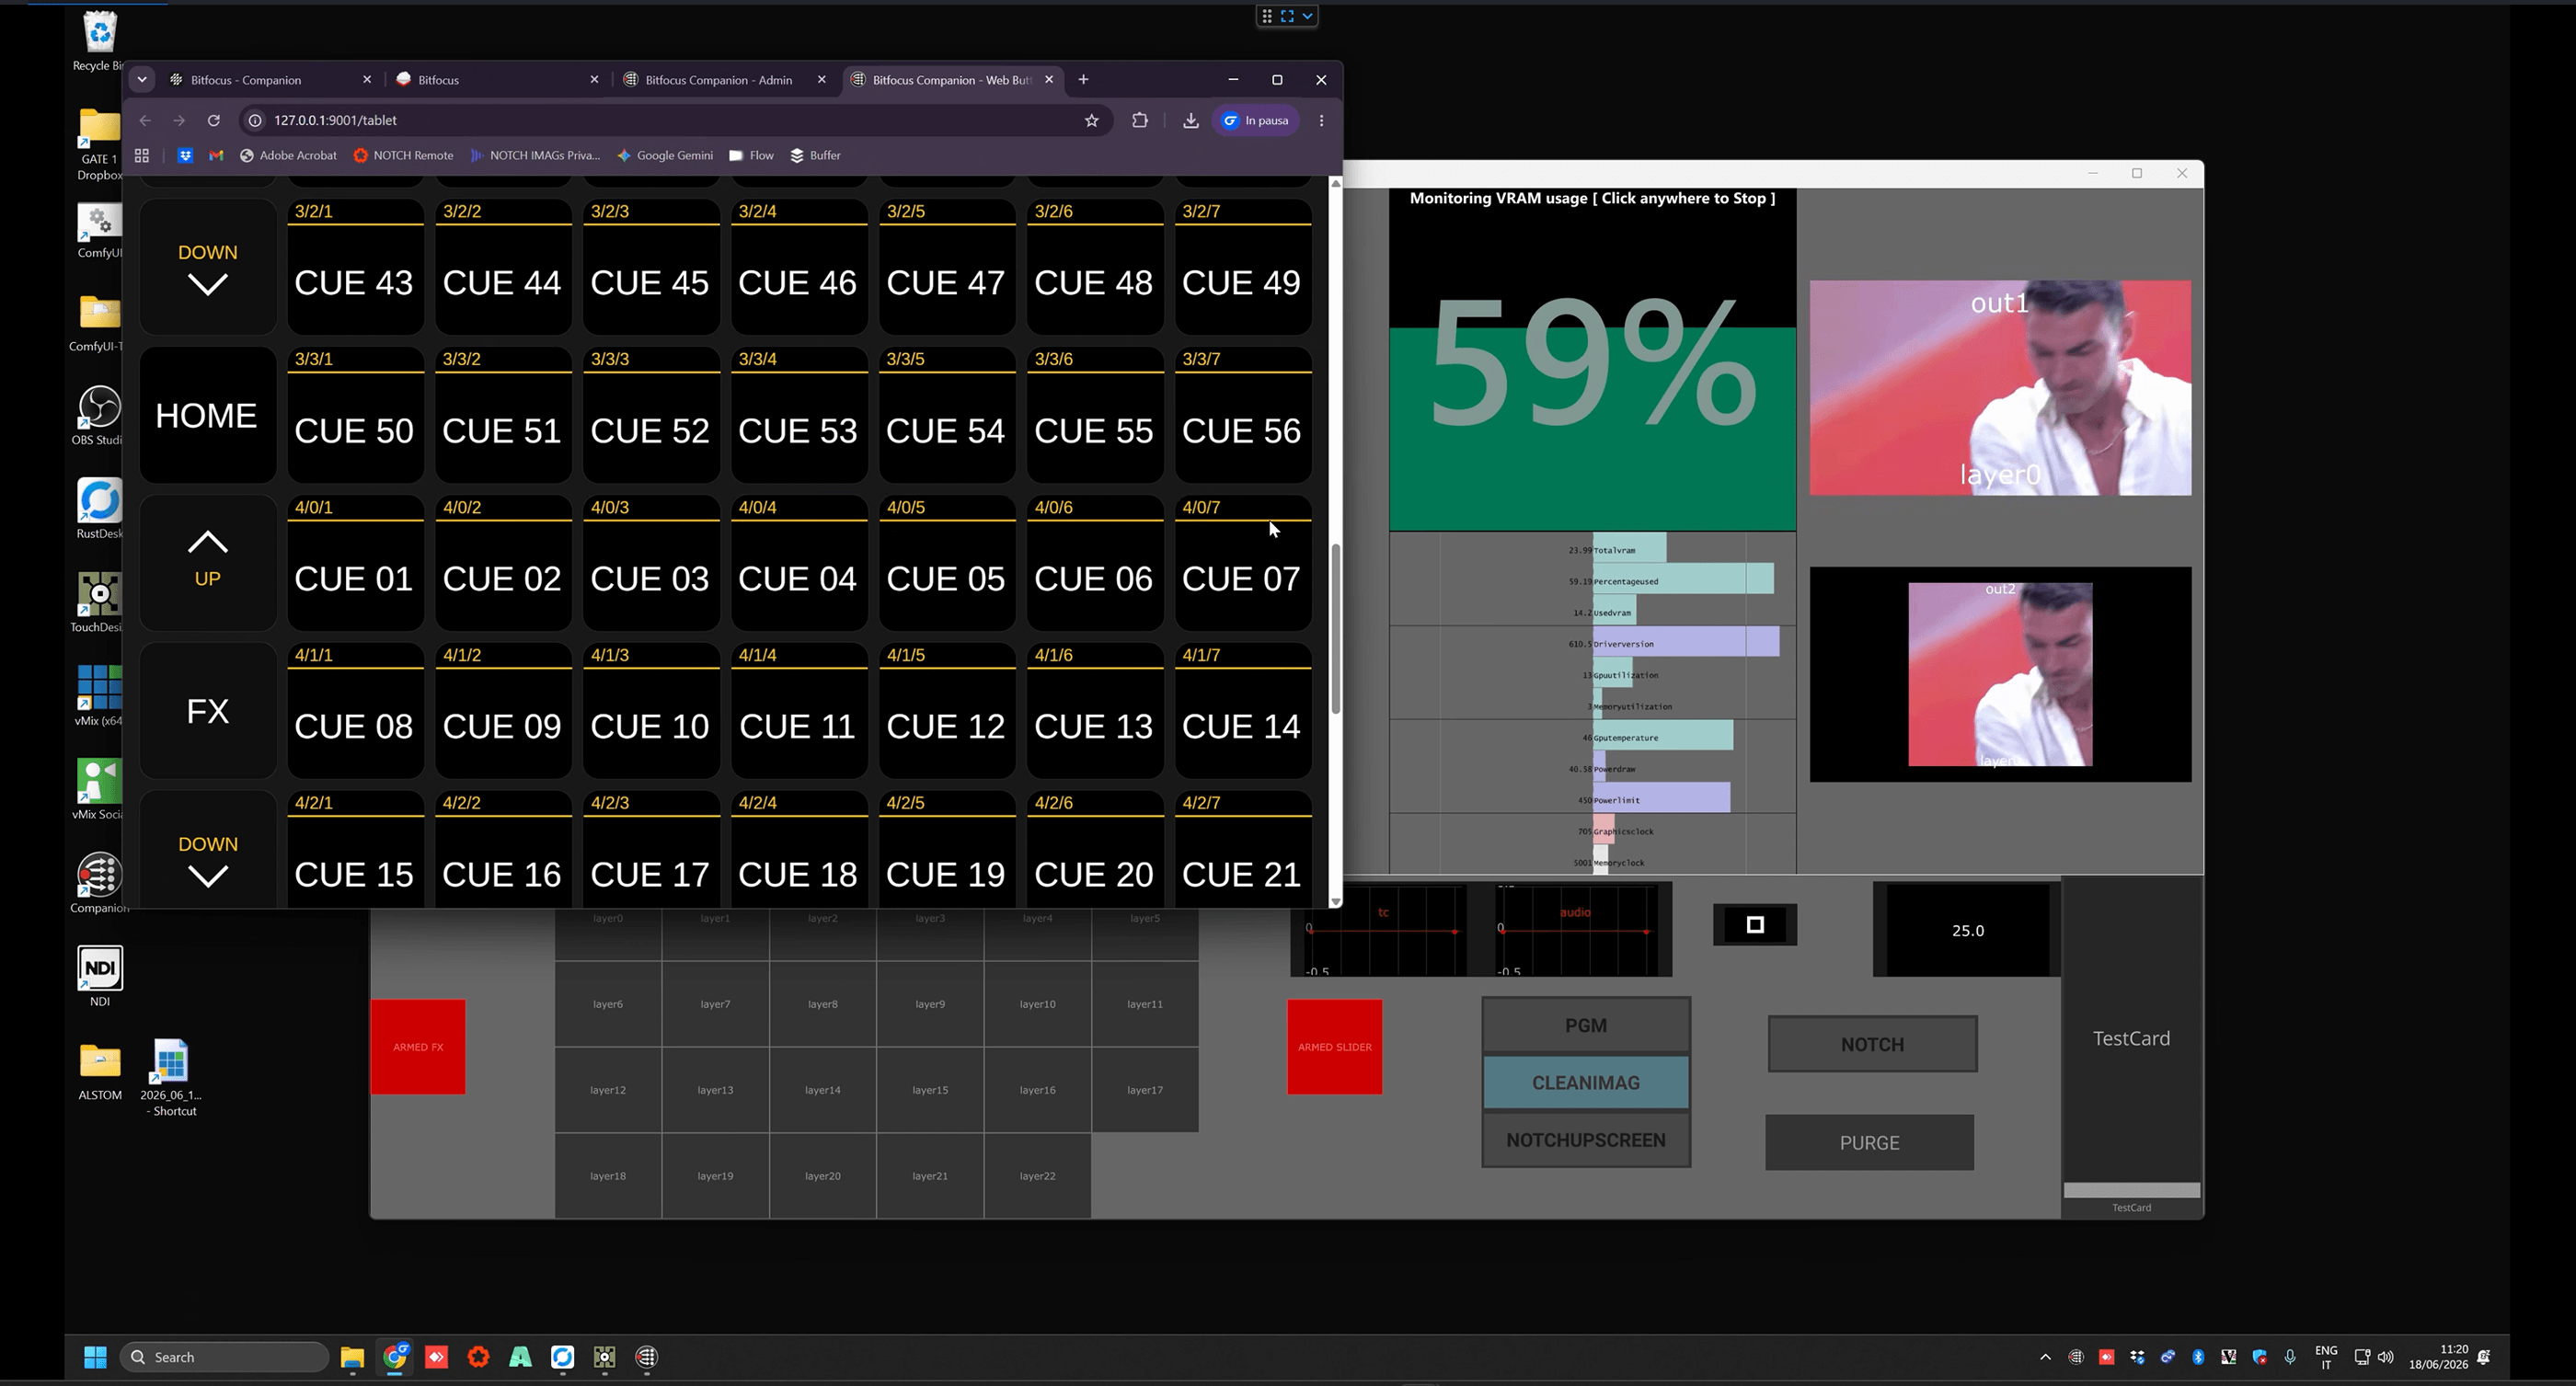Toggle the ARMED SLIDER red button

point(1334,1046)
